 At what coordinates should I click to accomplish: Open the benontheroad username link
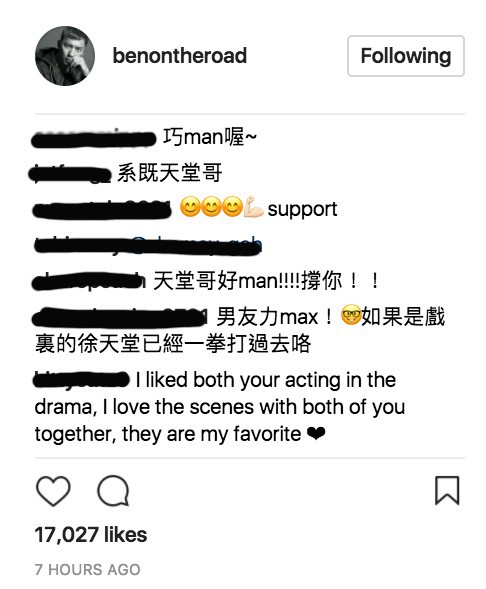180,56
